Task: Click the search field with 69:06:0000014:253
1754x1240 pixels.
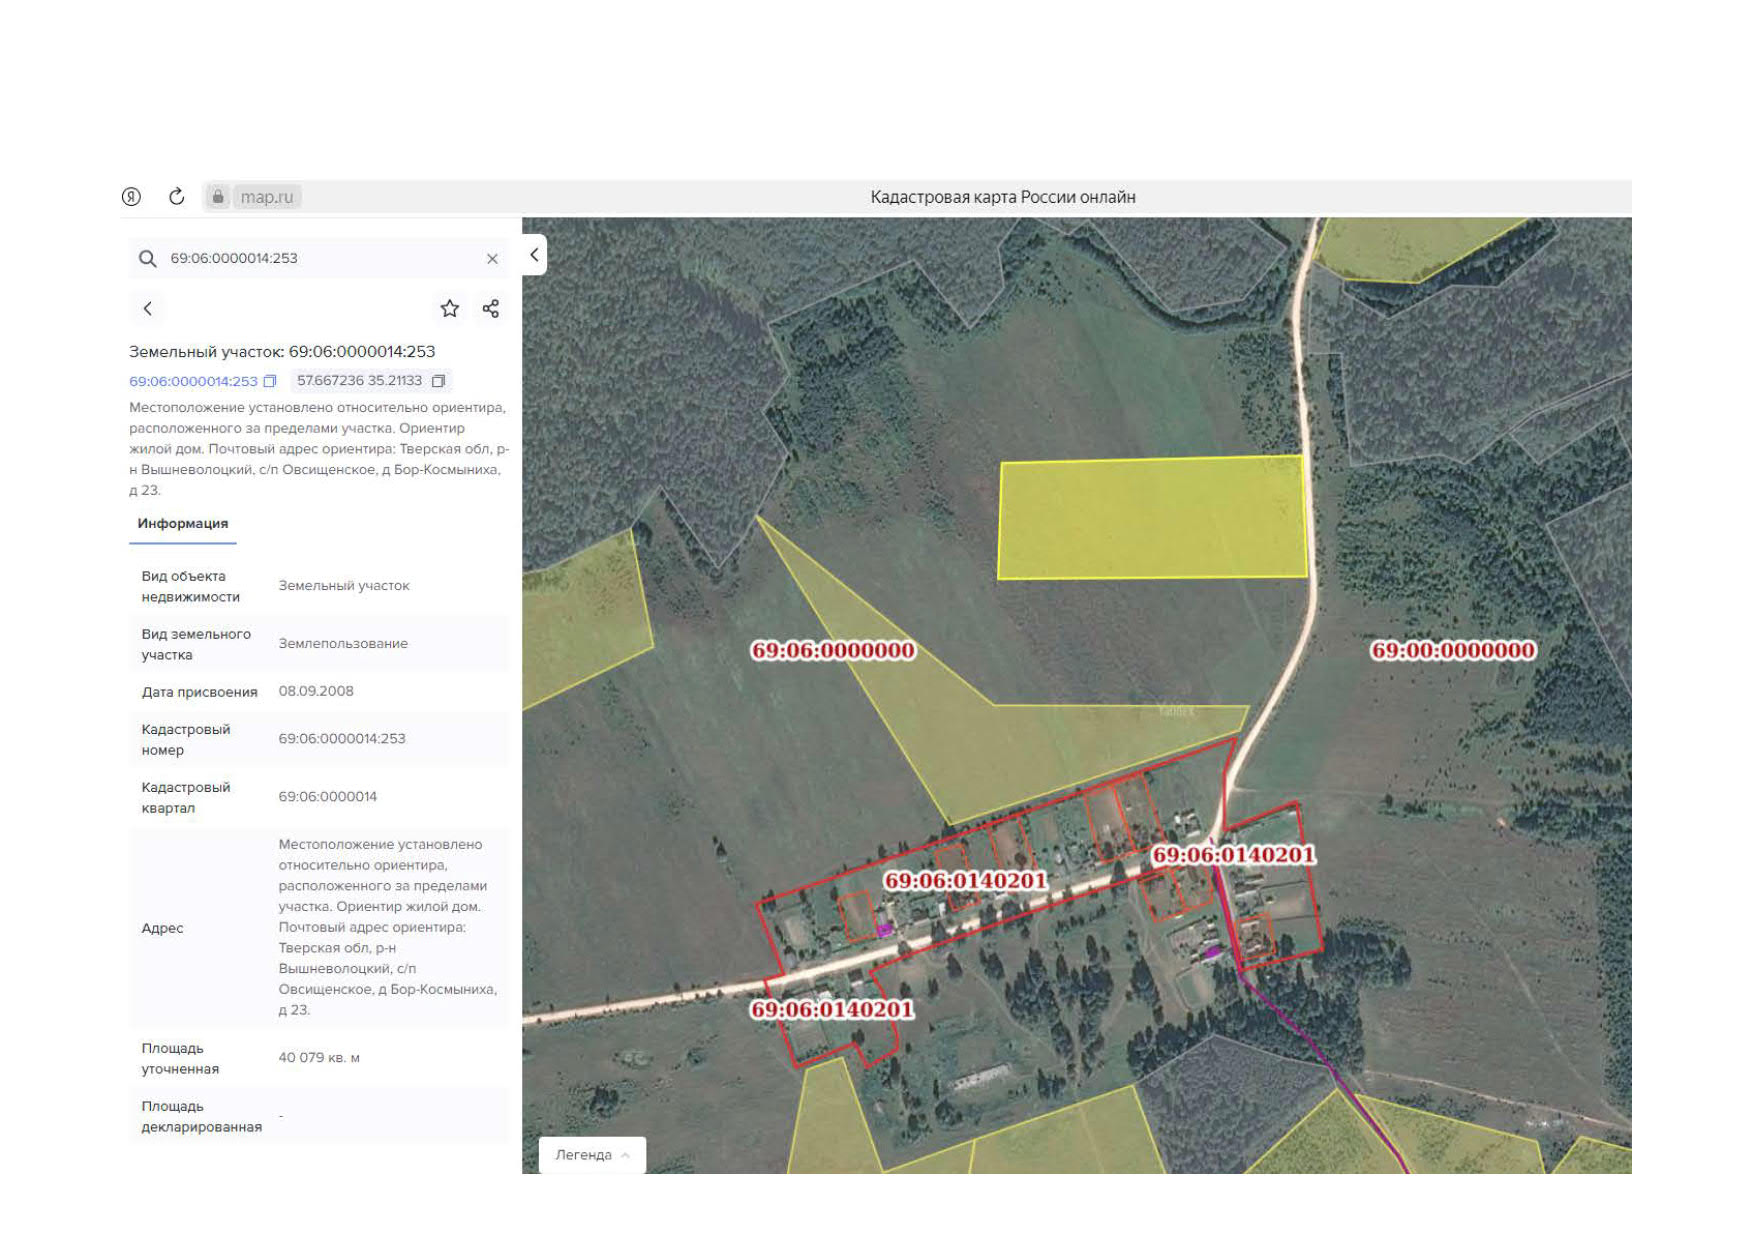Action: point(319,258)
